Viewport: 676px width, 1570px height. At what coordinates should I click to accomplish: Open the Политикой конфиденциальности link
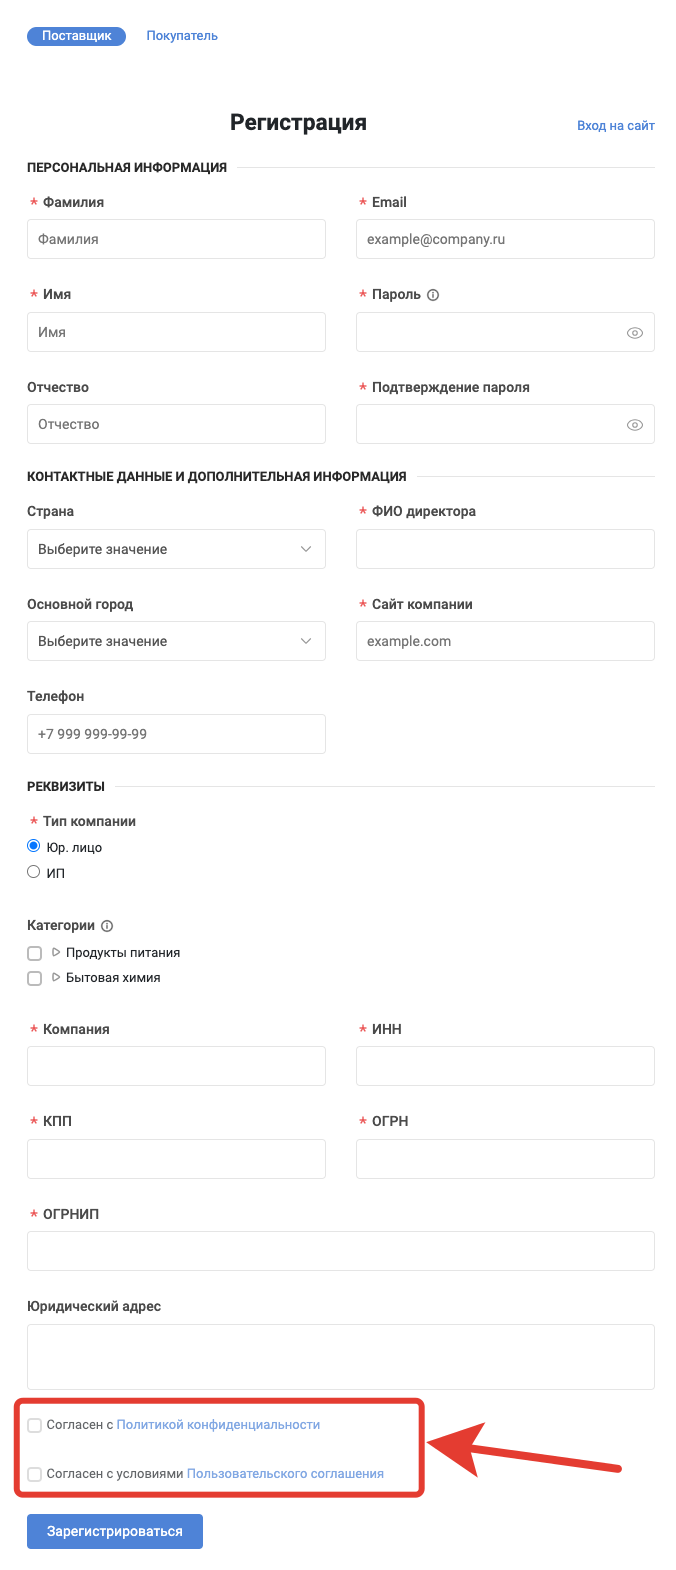(x=218, y=1425)
